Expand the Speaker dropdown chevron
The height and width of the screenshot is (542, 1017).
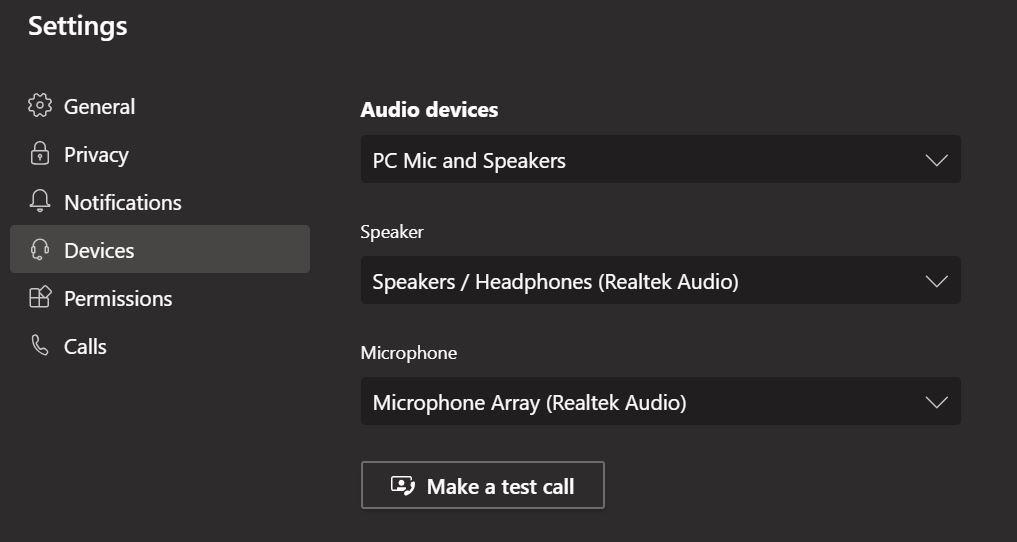click(x=937, y=281)
